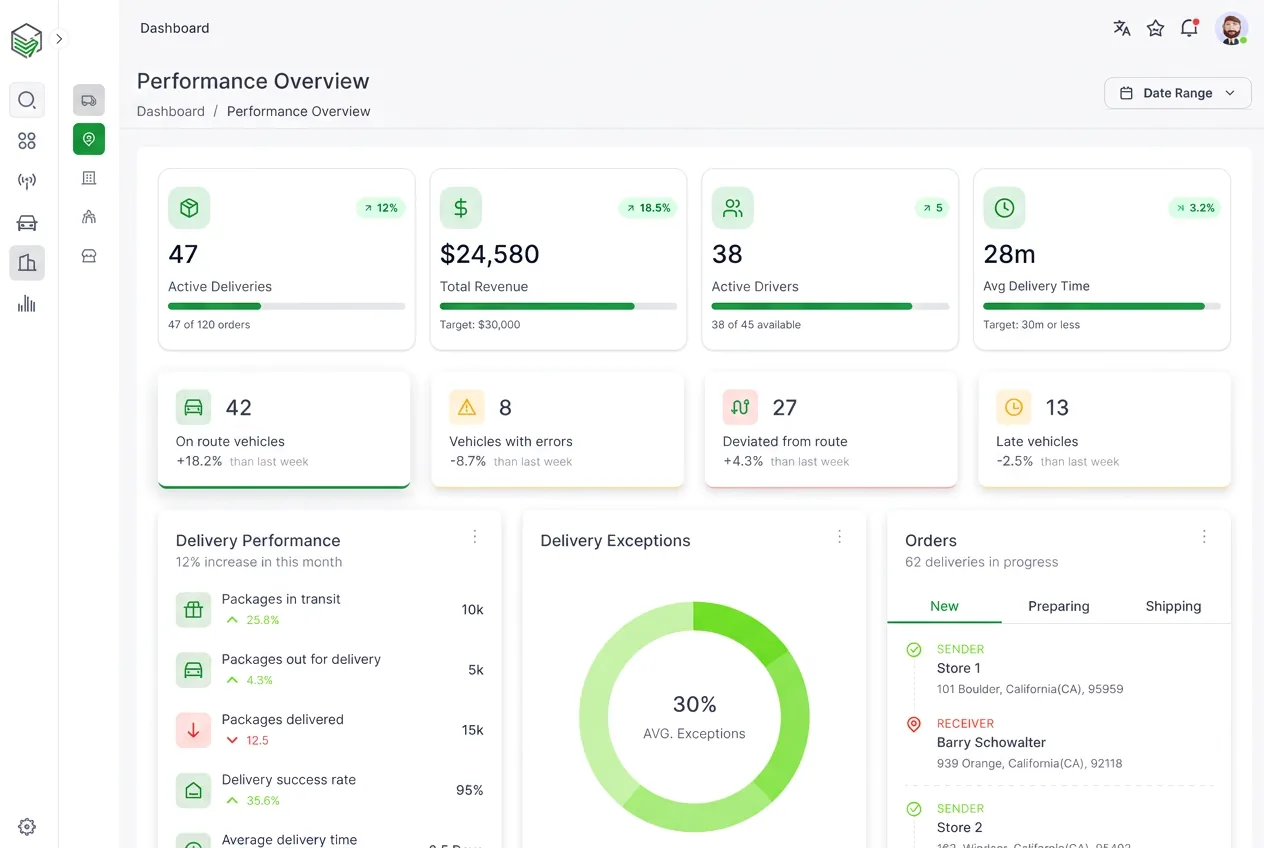Expand the sidebar with the chevron arrow
The height and width of the screenshot is (848, 1264).
pos(59,39)
